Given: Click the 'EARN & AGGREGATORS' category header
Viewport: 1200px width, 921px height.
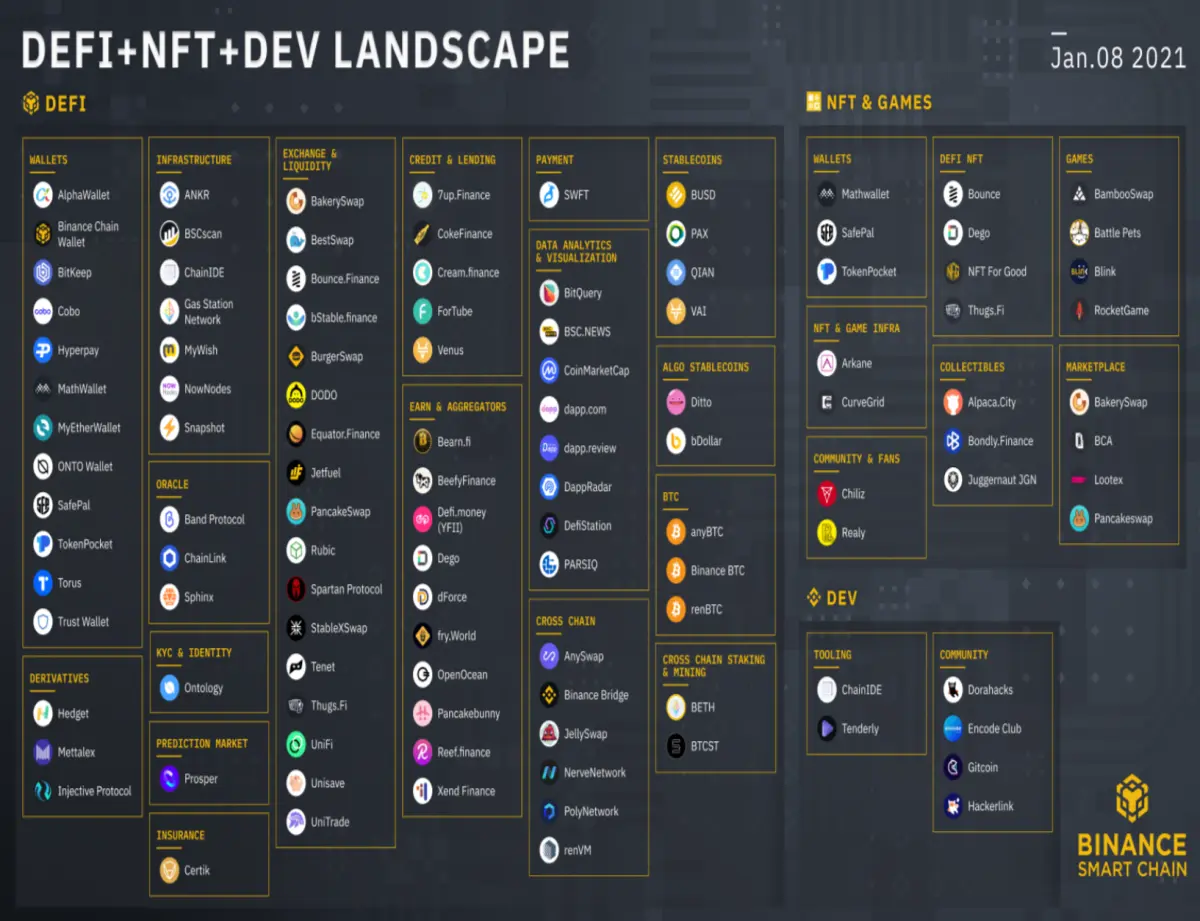Looking at the screenshot, I should [458, 407].
